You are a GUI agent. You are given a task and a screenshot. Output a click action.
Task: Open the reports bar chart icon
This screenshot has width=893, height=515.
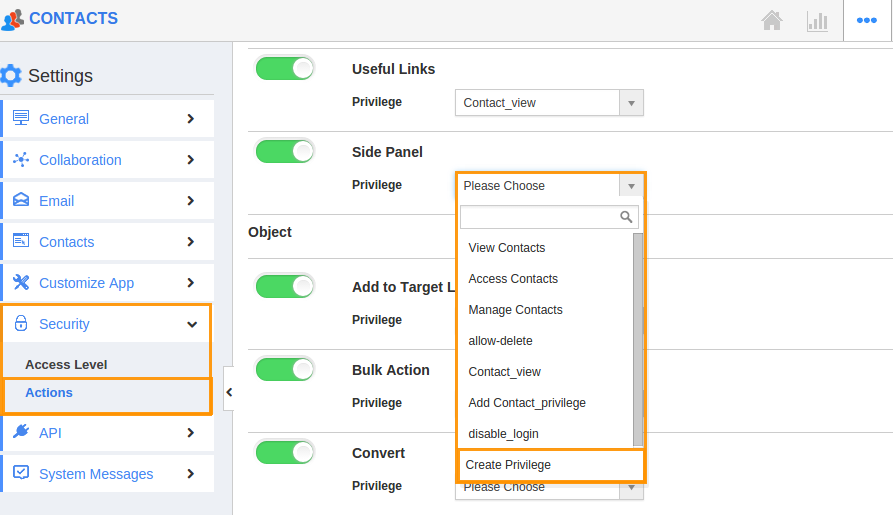[817, 22]
